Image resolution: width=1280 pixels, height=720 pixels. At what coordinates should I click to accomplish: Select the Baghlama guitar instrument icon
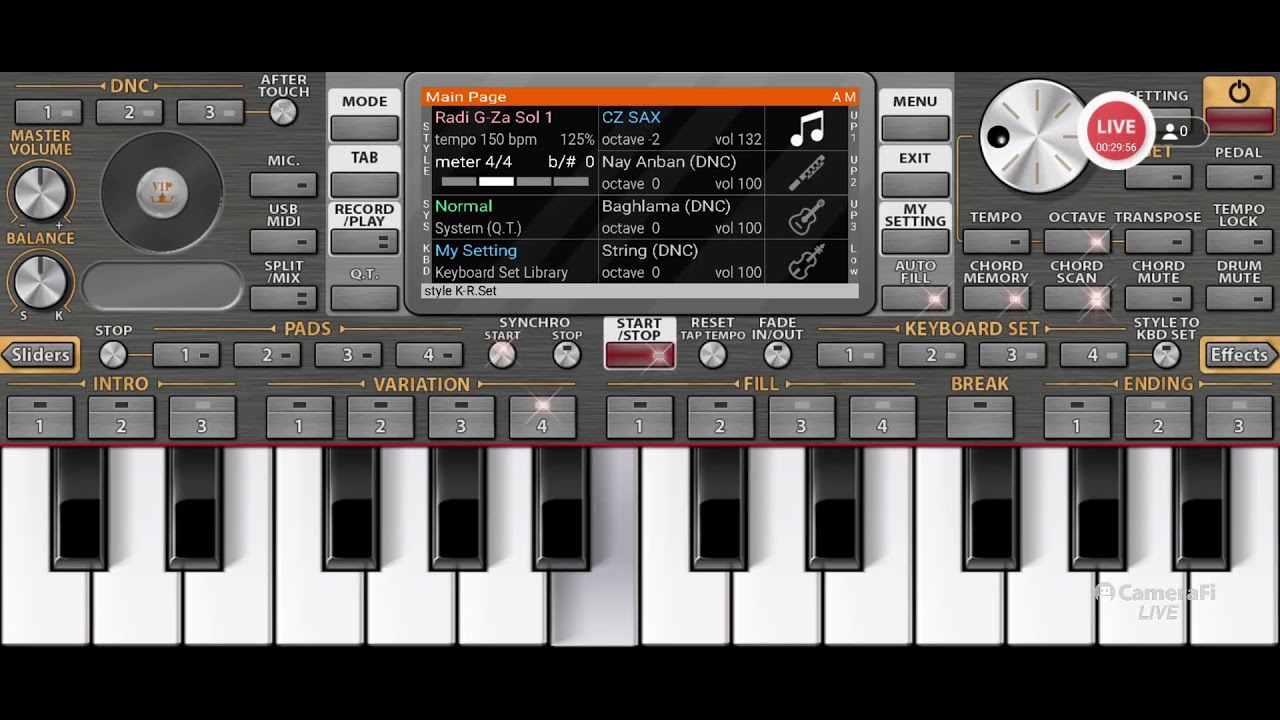(806, 217)
